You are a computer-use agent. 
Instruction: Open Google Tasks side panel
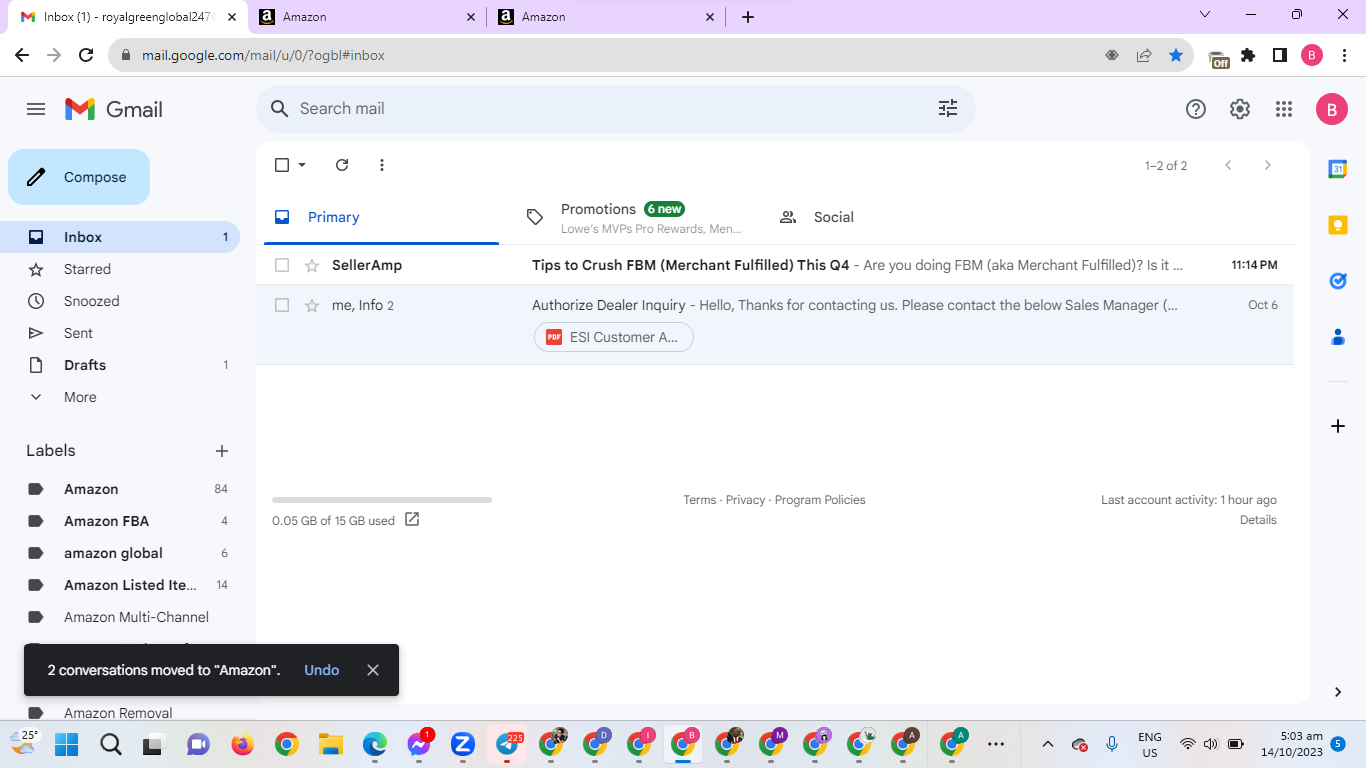[1338, 281]
